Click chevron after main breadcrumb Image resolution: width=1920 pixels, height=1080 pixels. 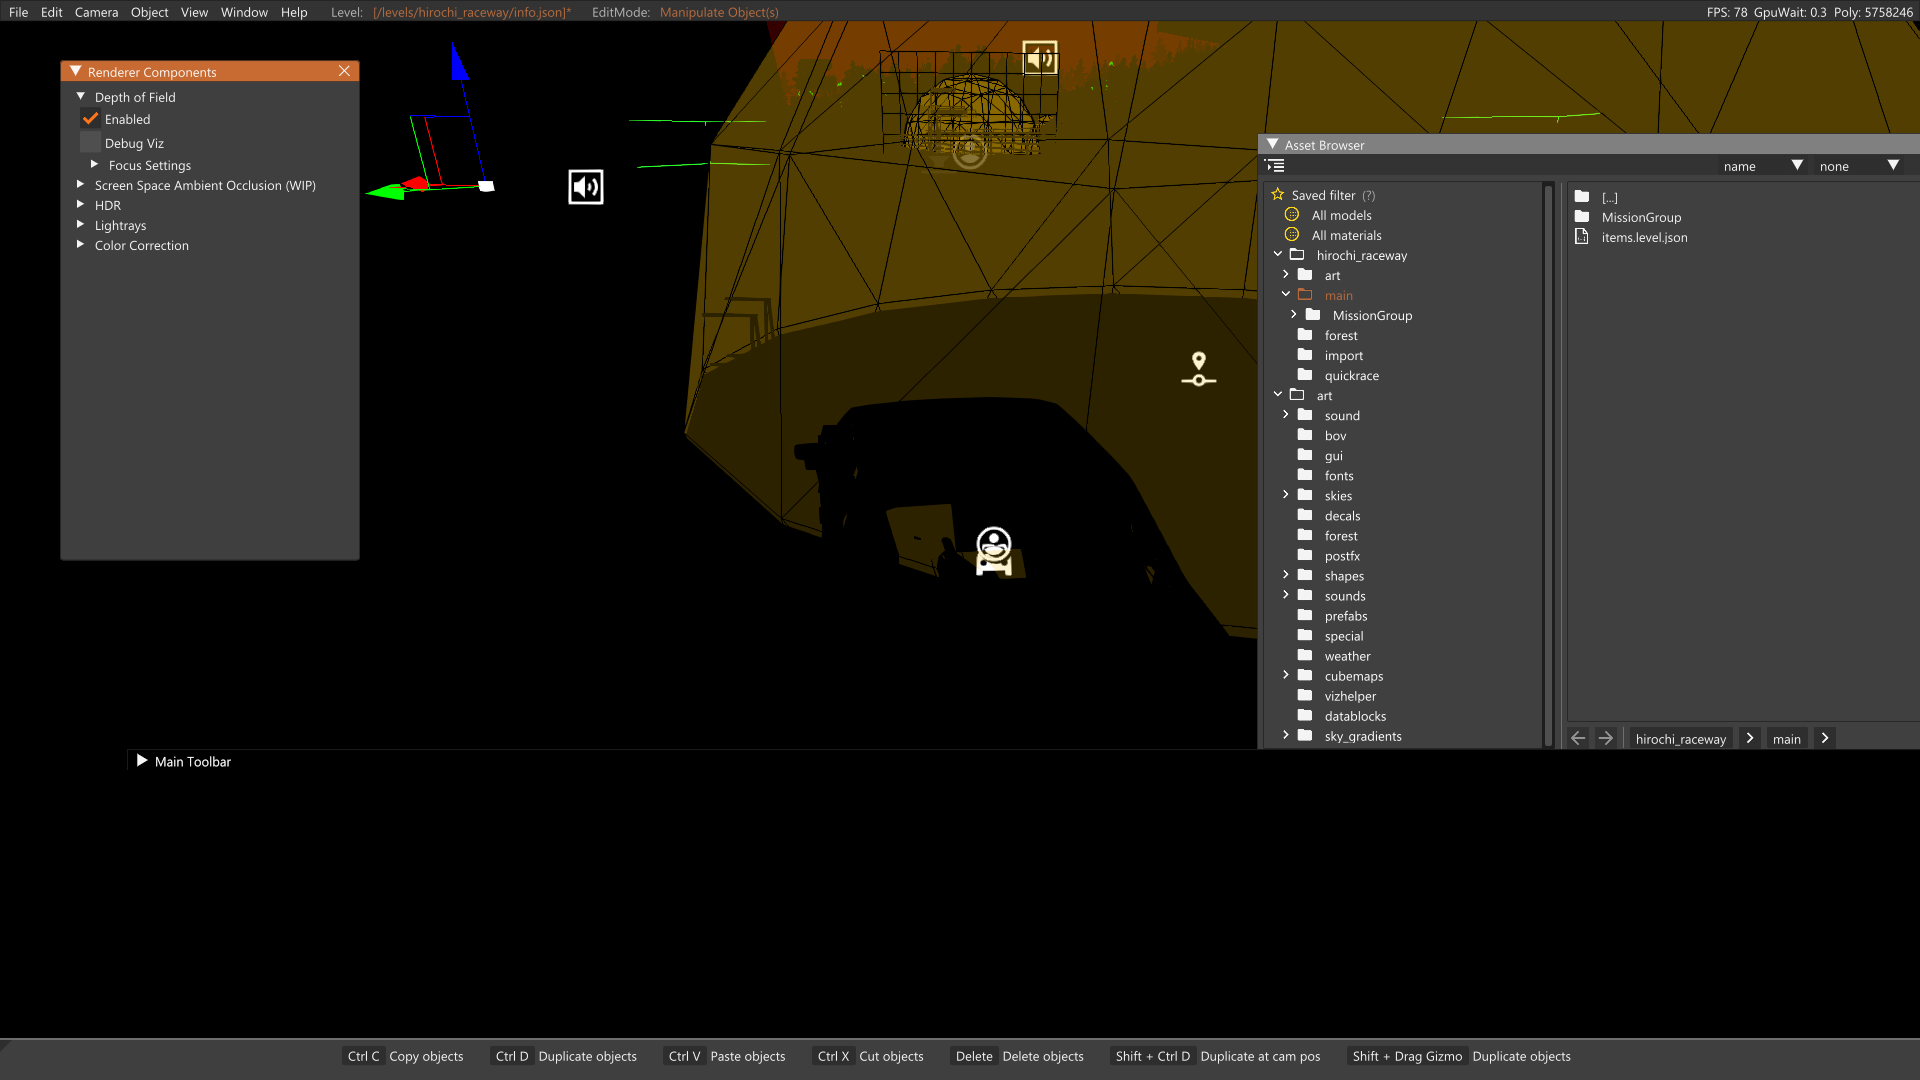(x=1825, y=738)
